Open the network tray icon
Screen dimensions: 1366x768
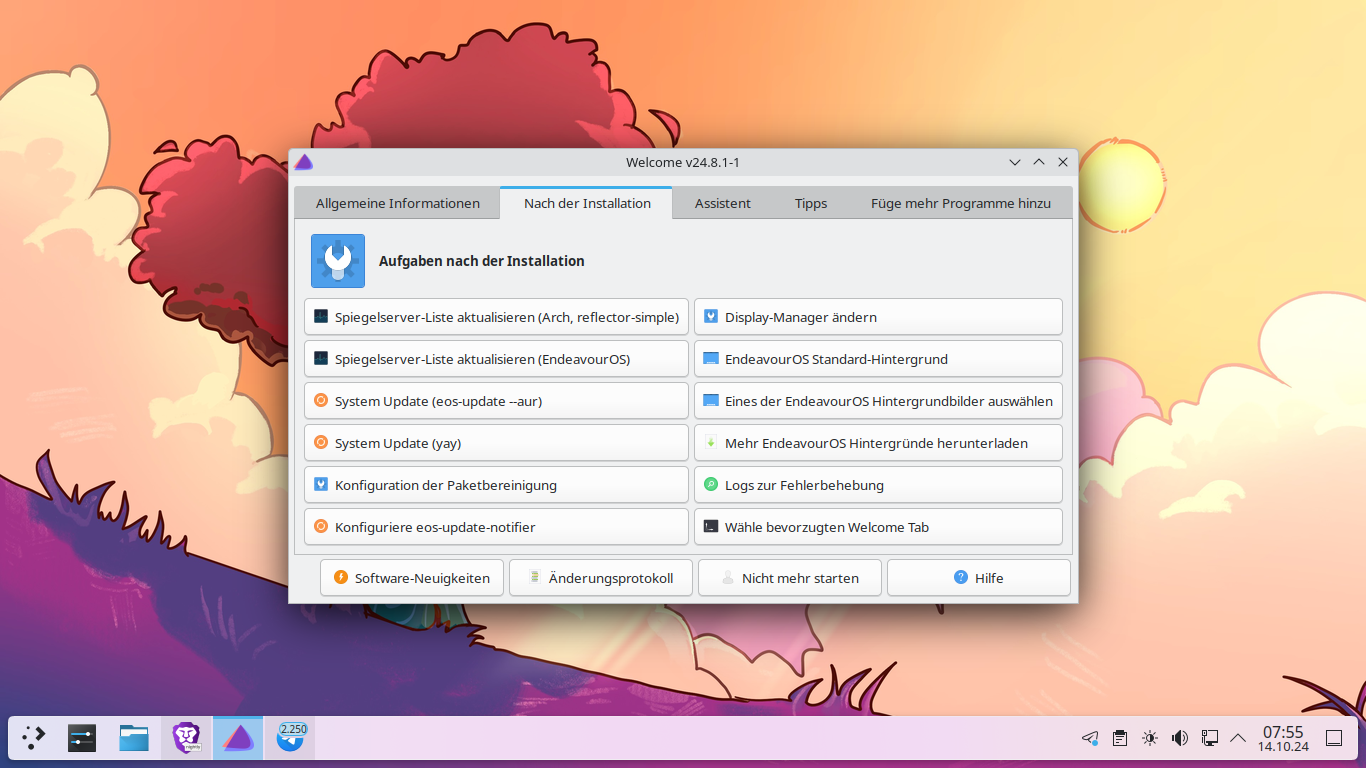tap(1209, 738)
